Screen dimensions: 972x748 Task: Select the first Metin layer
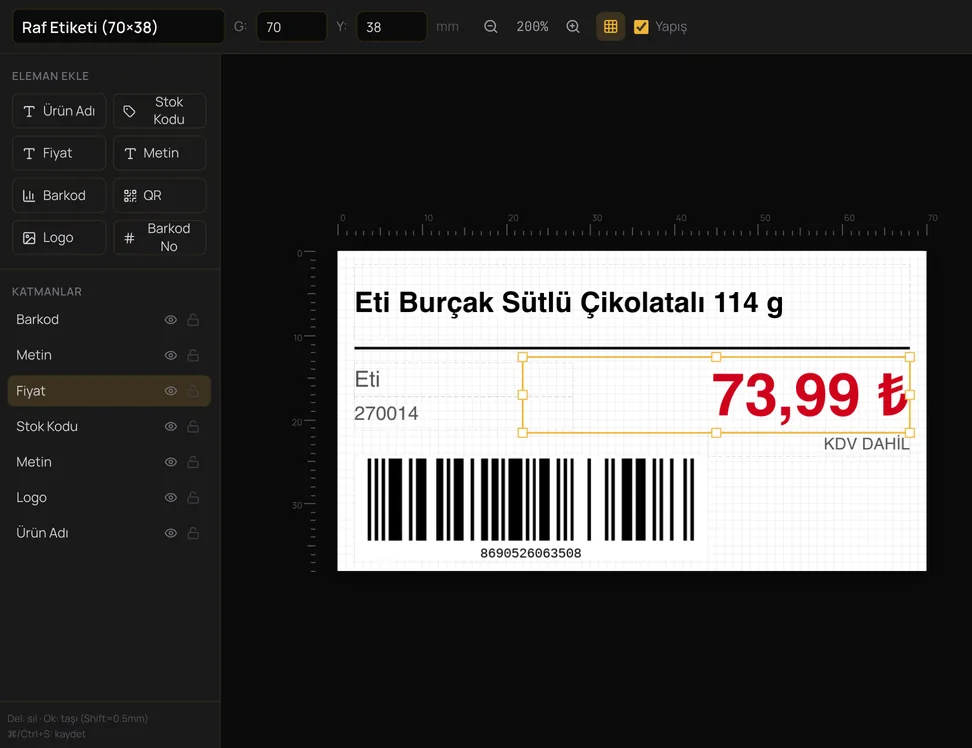point(108,355)
